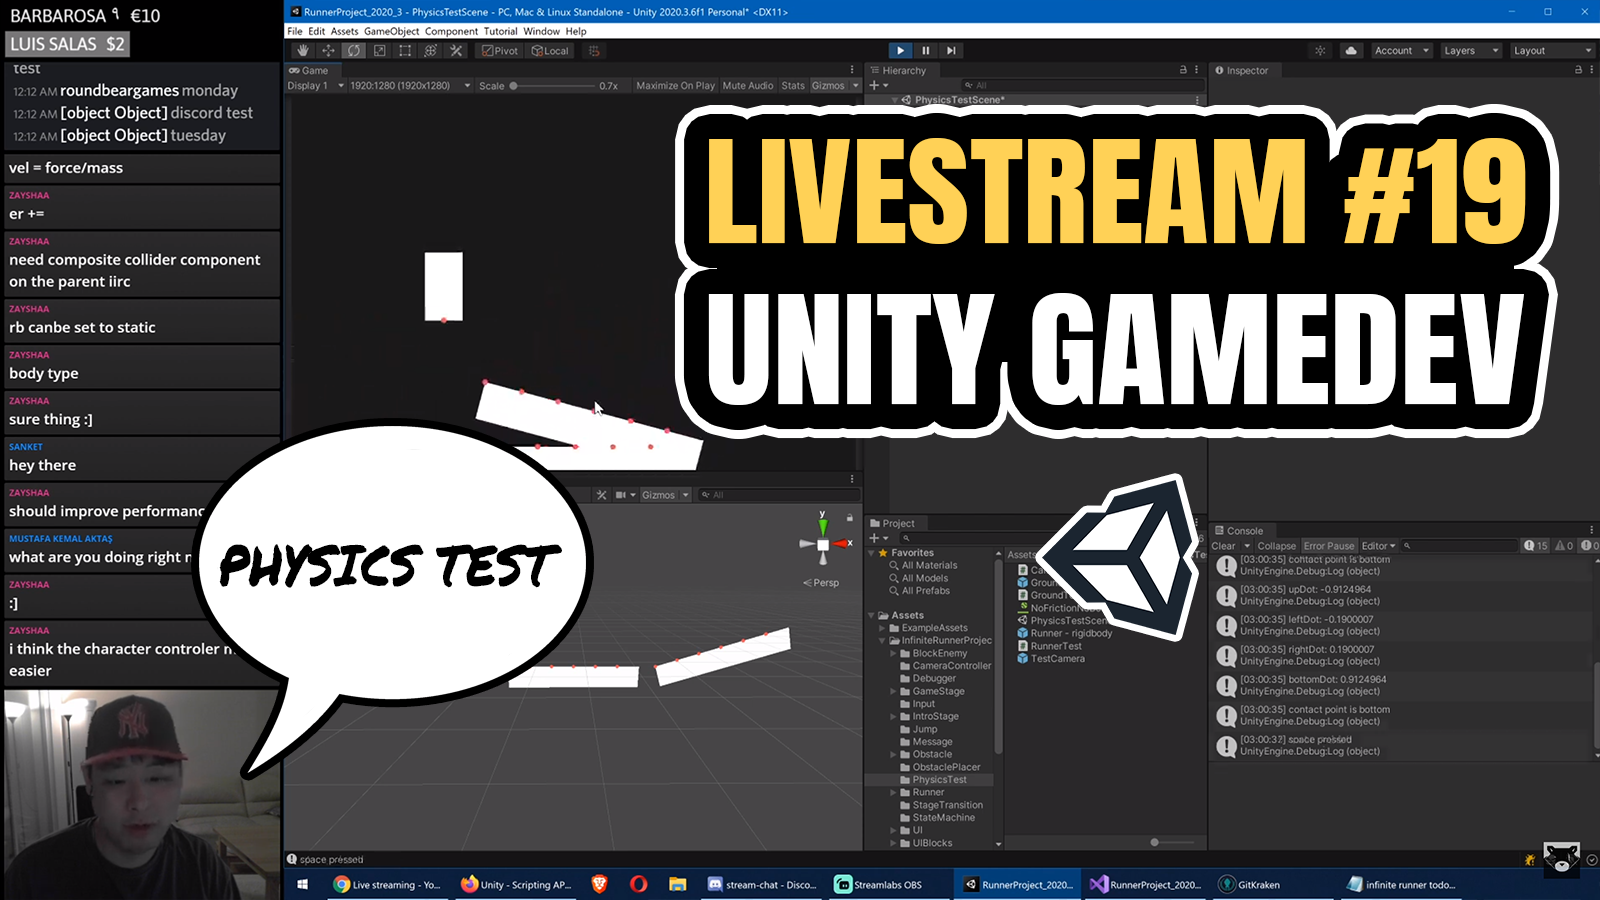The width and height of the screenshot is (1600, 900).
Task: Click the Clear button in Console
Action: coord(1223,546)
